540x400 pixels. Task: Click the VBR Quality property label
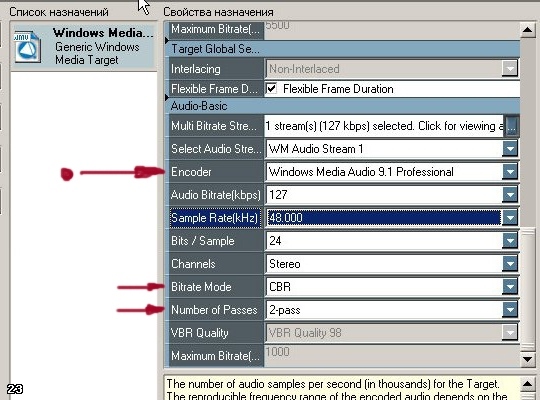(x=216, y=332)
